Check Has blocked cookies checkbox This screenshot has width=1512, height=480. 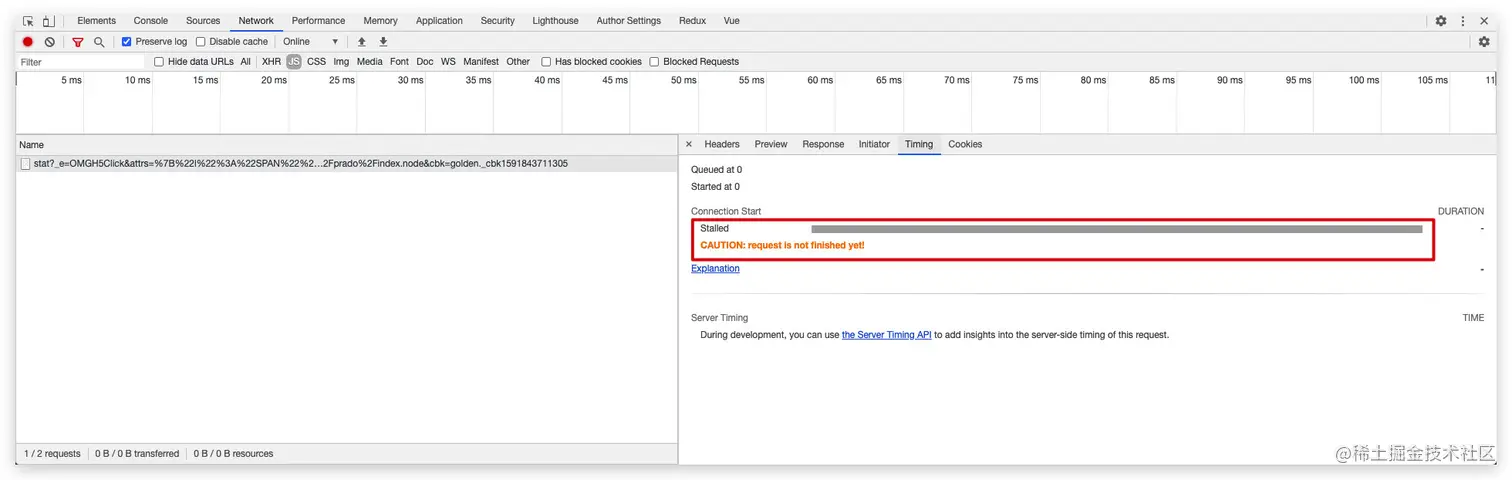546,62
